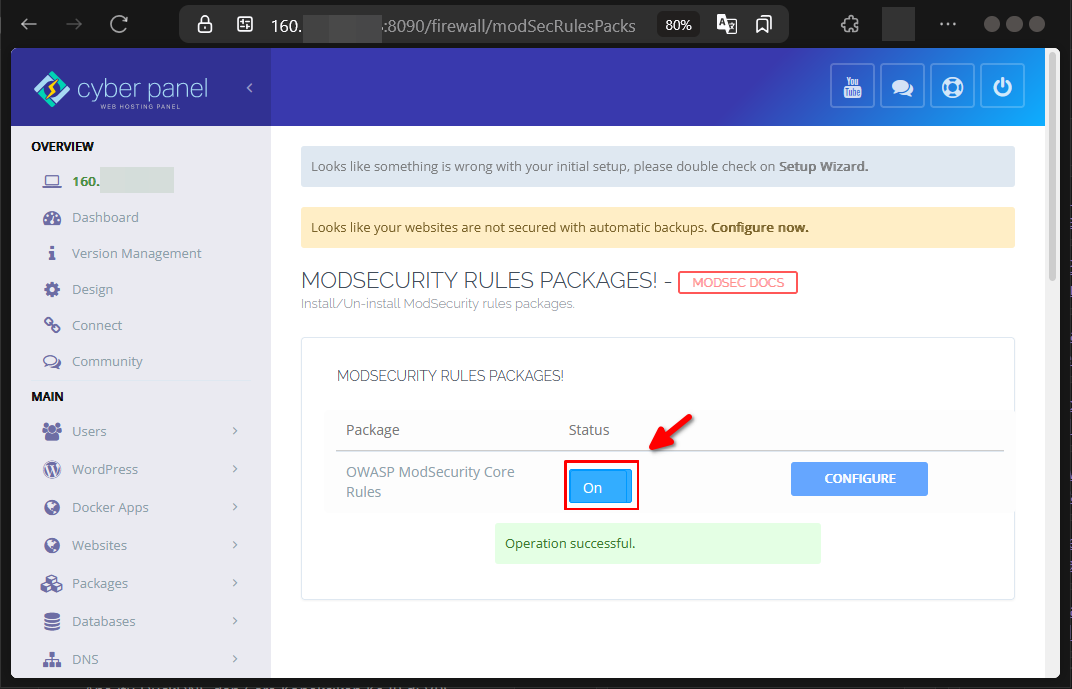Screen dimensions: 1072x689
Task: Open the site permissions icon in address bar
Action: (244, 25)
